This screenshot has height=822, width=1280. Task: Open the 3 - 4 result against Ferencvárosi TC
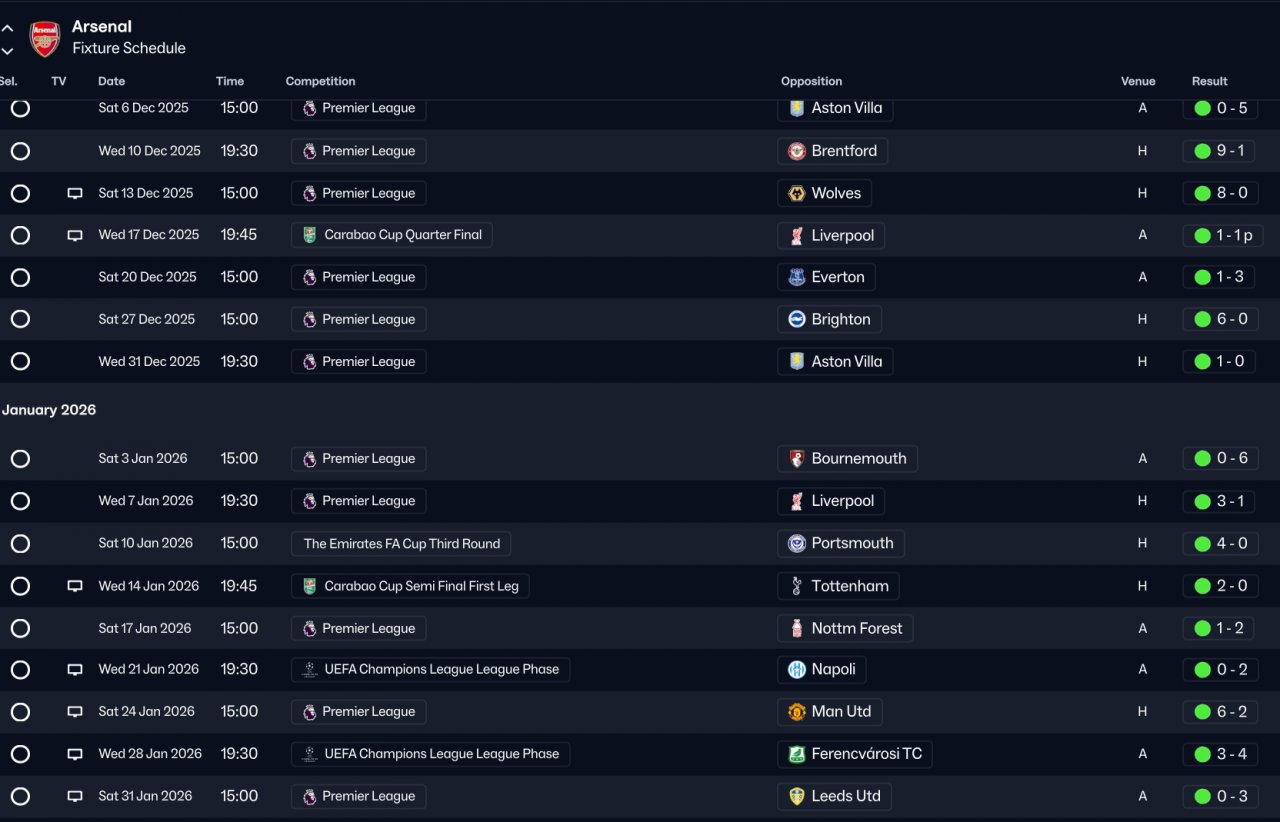point(1220,754)
